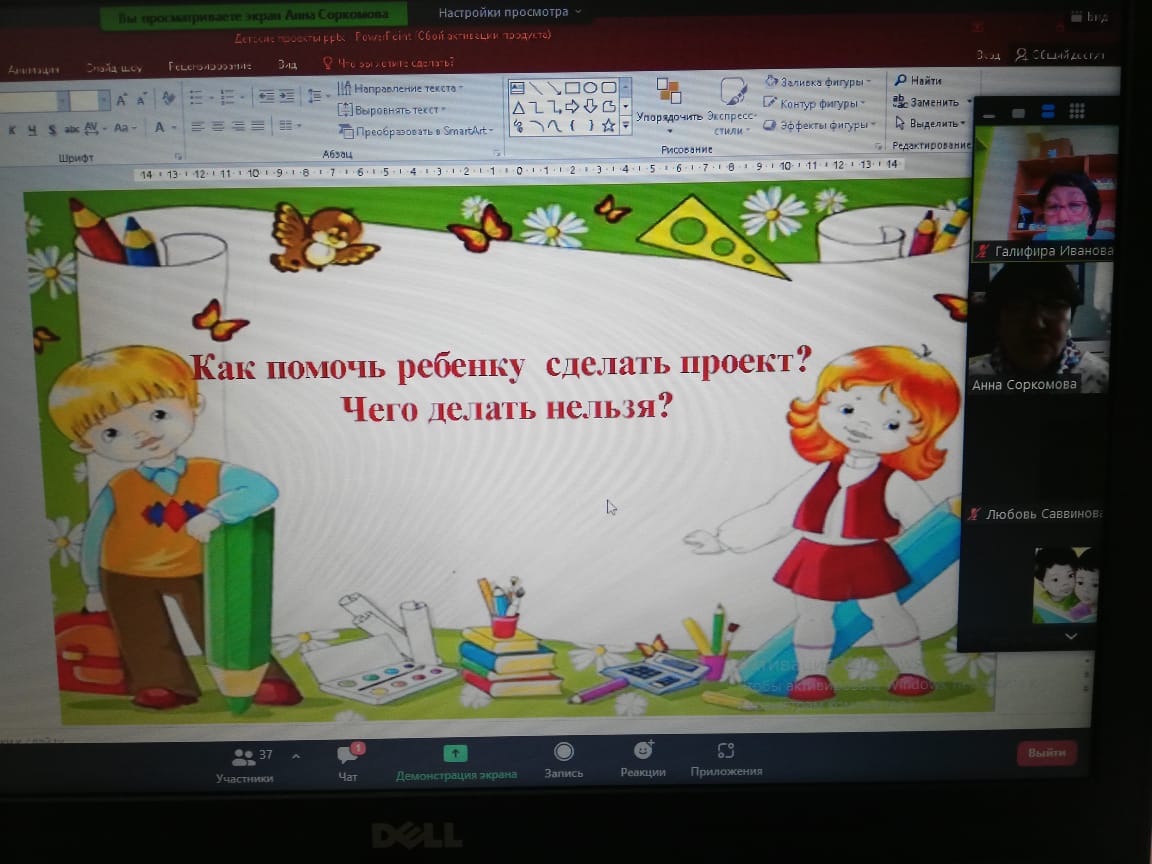Start recording with the Запись button

coord(563,761)
